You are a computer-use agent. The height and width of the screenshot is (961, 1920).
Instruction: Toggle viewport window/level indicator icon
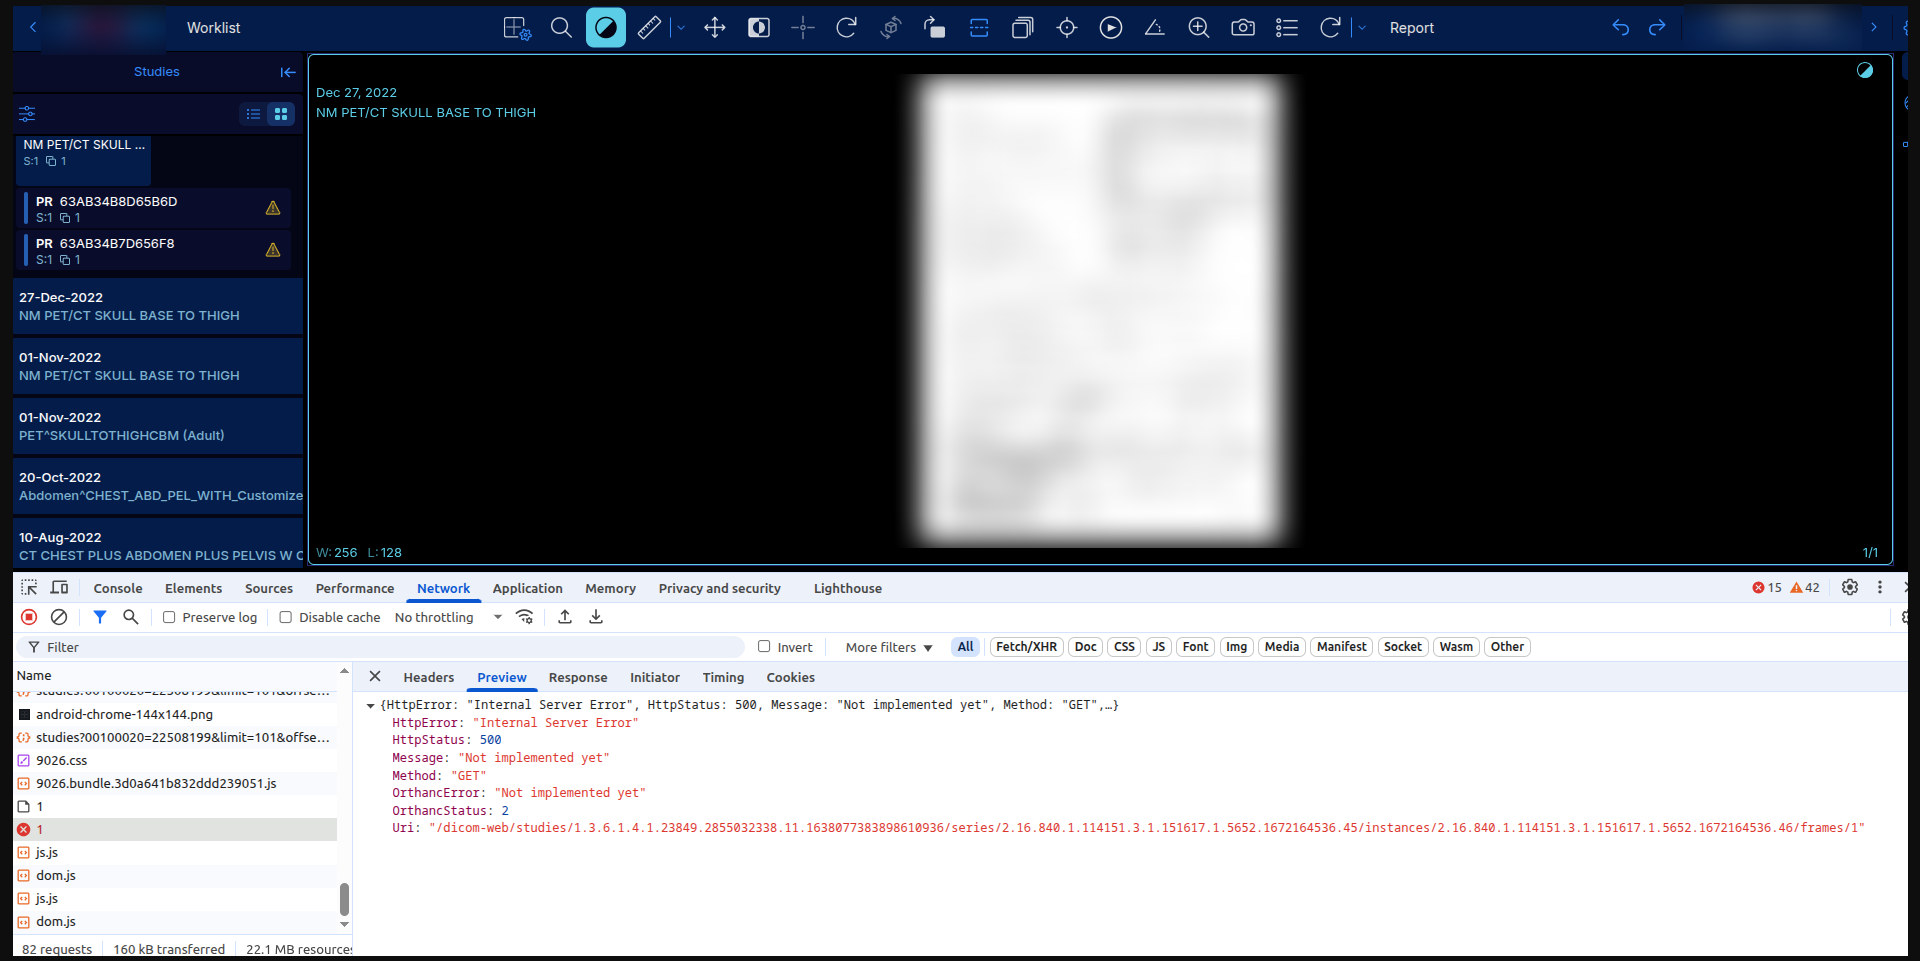coord(1865,70)
